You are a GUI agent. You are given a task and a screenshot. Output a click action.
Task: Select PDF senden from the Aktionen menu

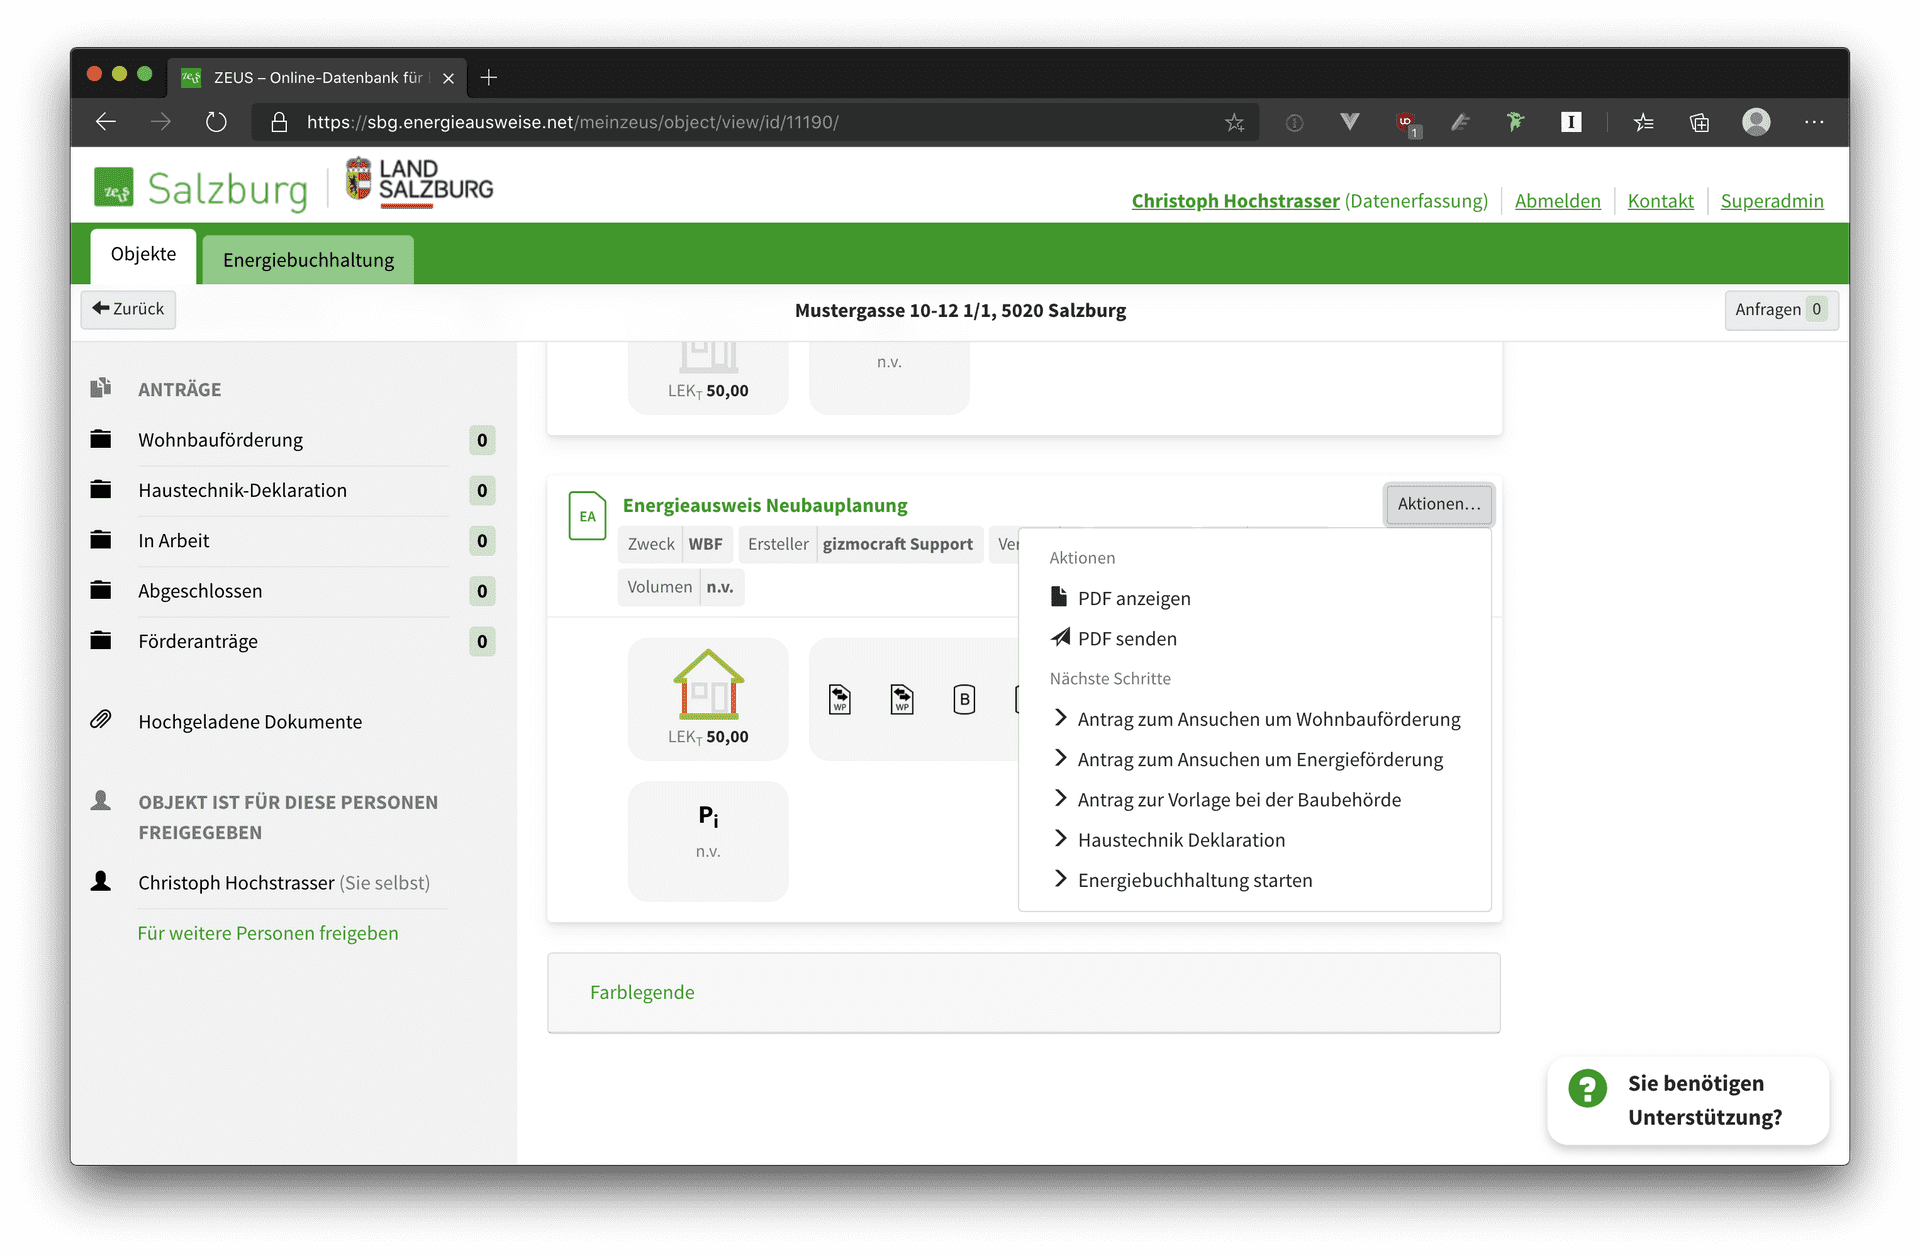[x=1126, y=638]
